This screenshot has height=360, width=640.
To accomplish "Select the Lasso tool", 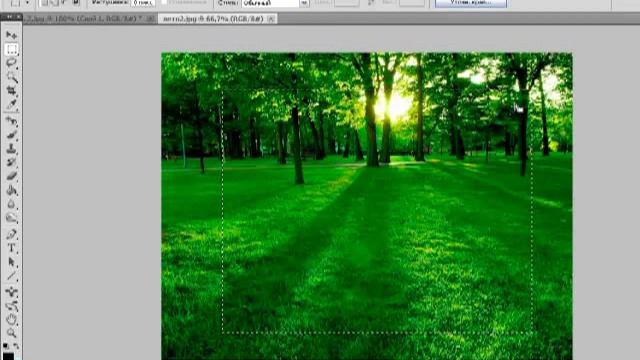I will 11,63.
